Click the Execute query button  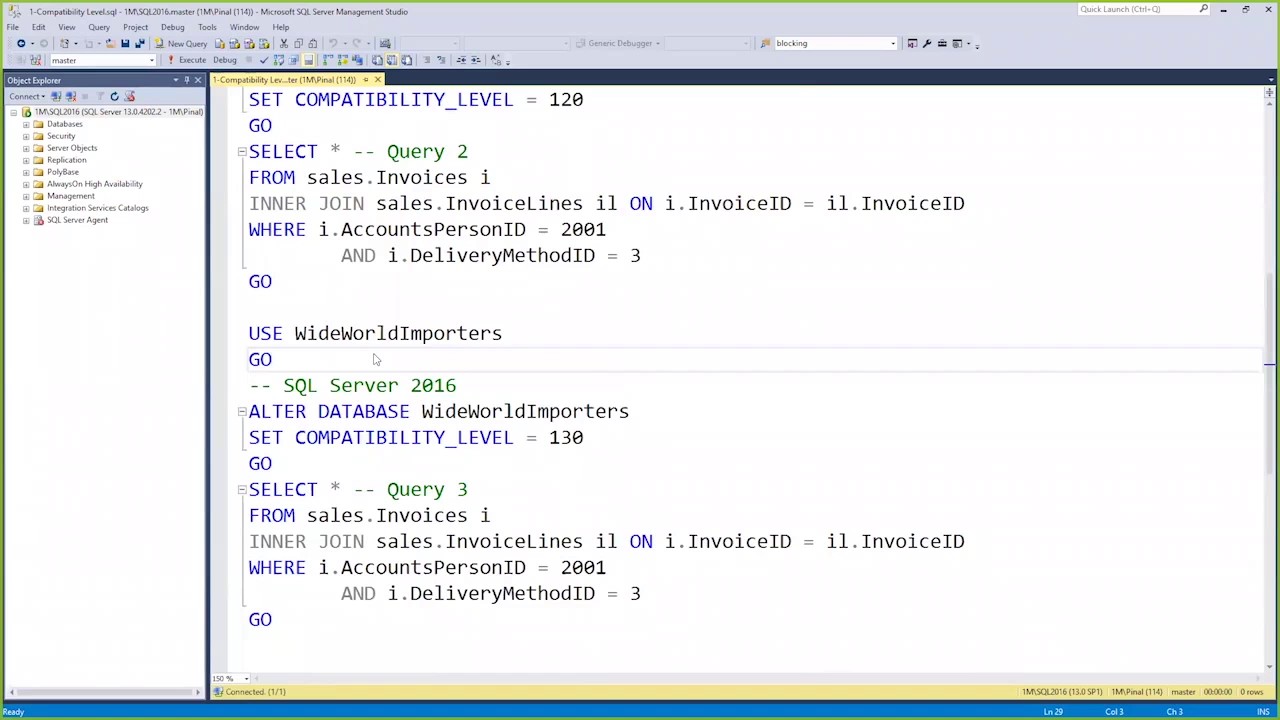coord(186,60)
